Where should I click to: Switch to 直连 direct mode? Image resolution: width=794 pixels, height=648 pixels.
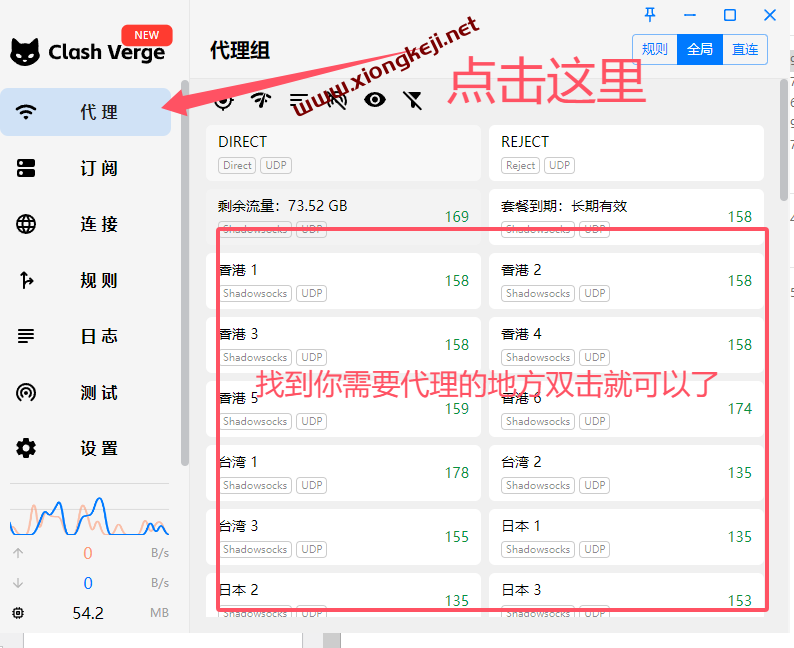click(745, 49)
